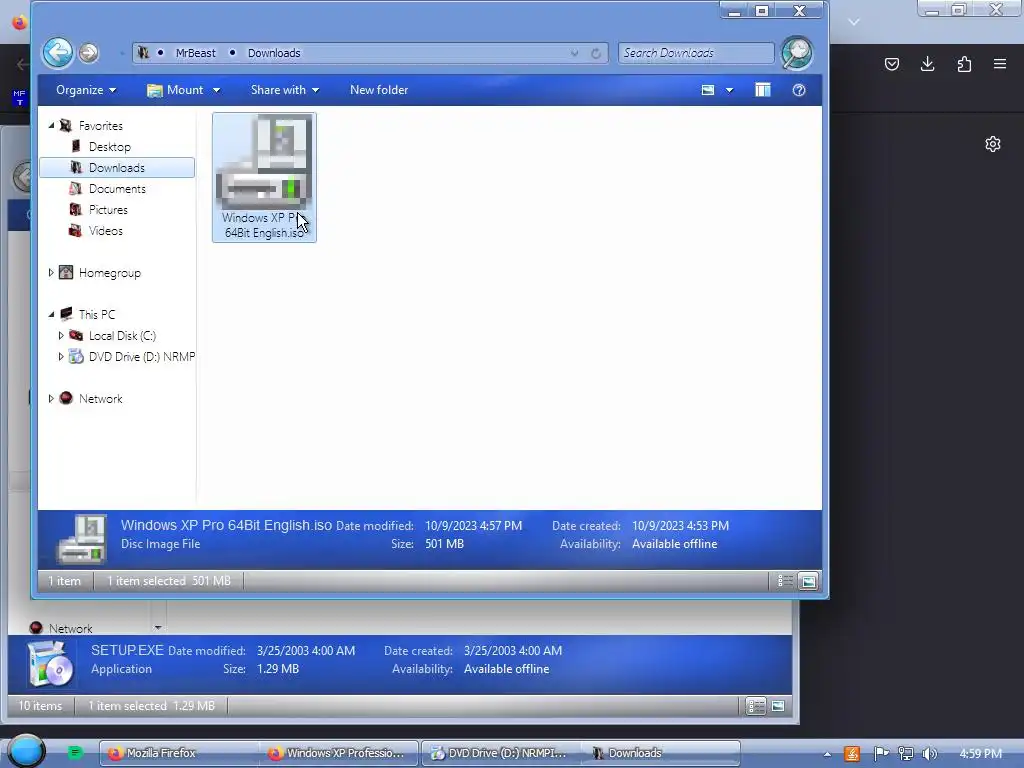Select This PC in the navigation pane
The image size is (1024, 768).
[97, 315]
